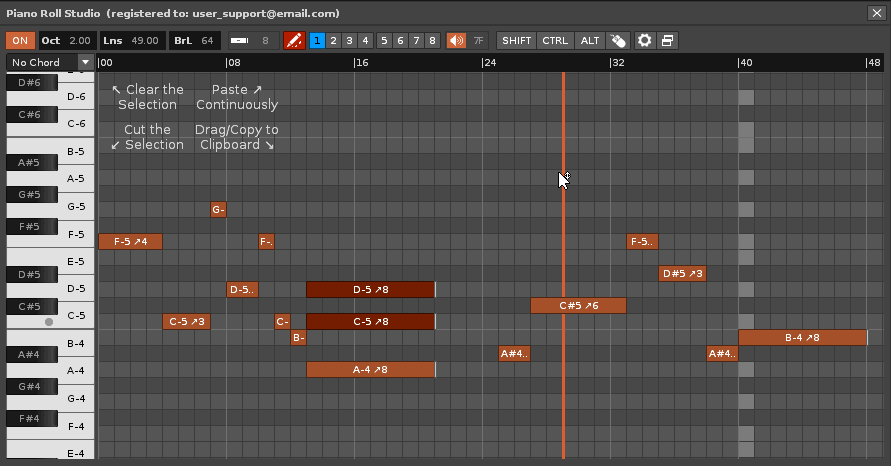Click timeline marker 40
The image size is (891, 466).
click(745, 63)
